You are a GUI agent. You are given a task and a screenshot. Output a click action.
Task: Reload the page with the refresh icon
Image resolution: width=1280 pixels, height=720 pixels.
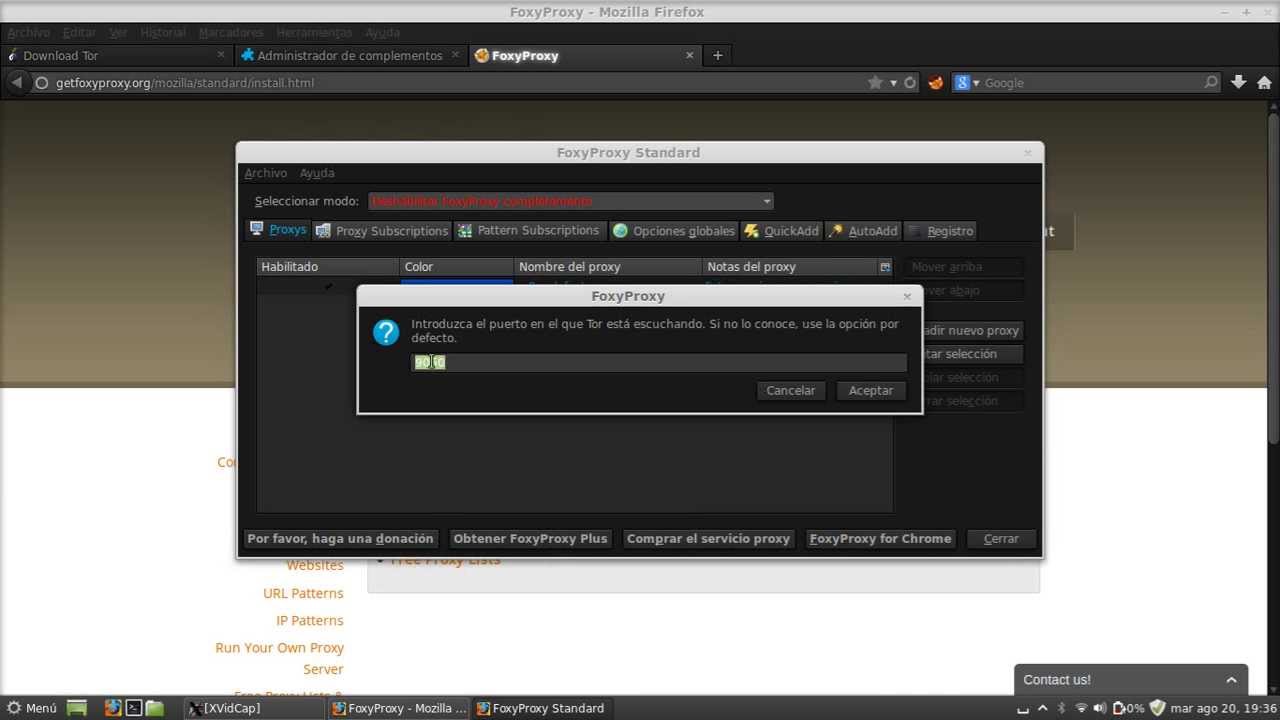910,83
